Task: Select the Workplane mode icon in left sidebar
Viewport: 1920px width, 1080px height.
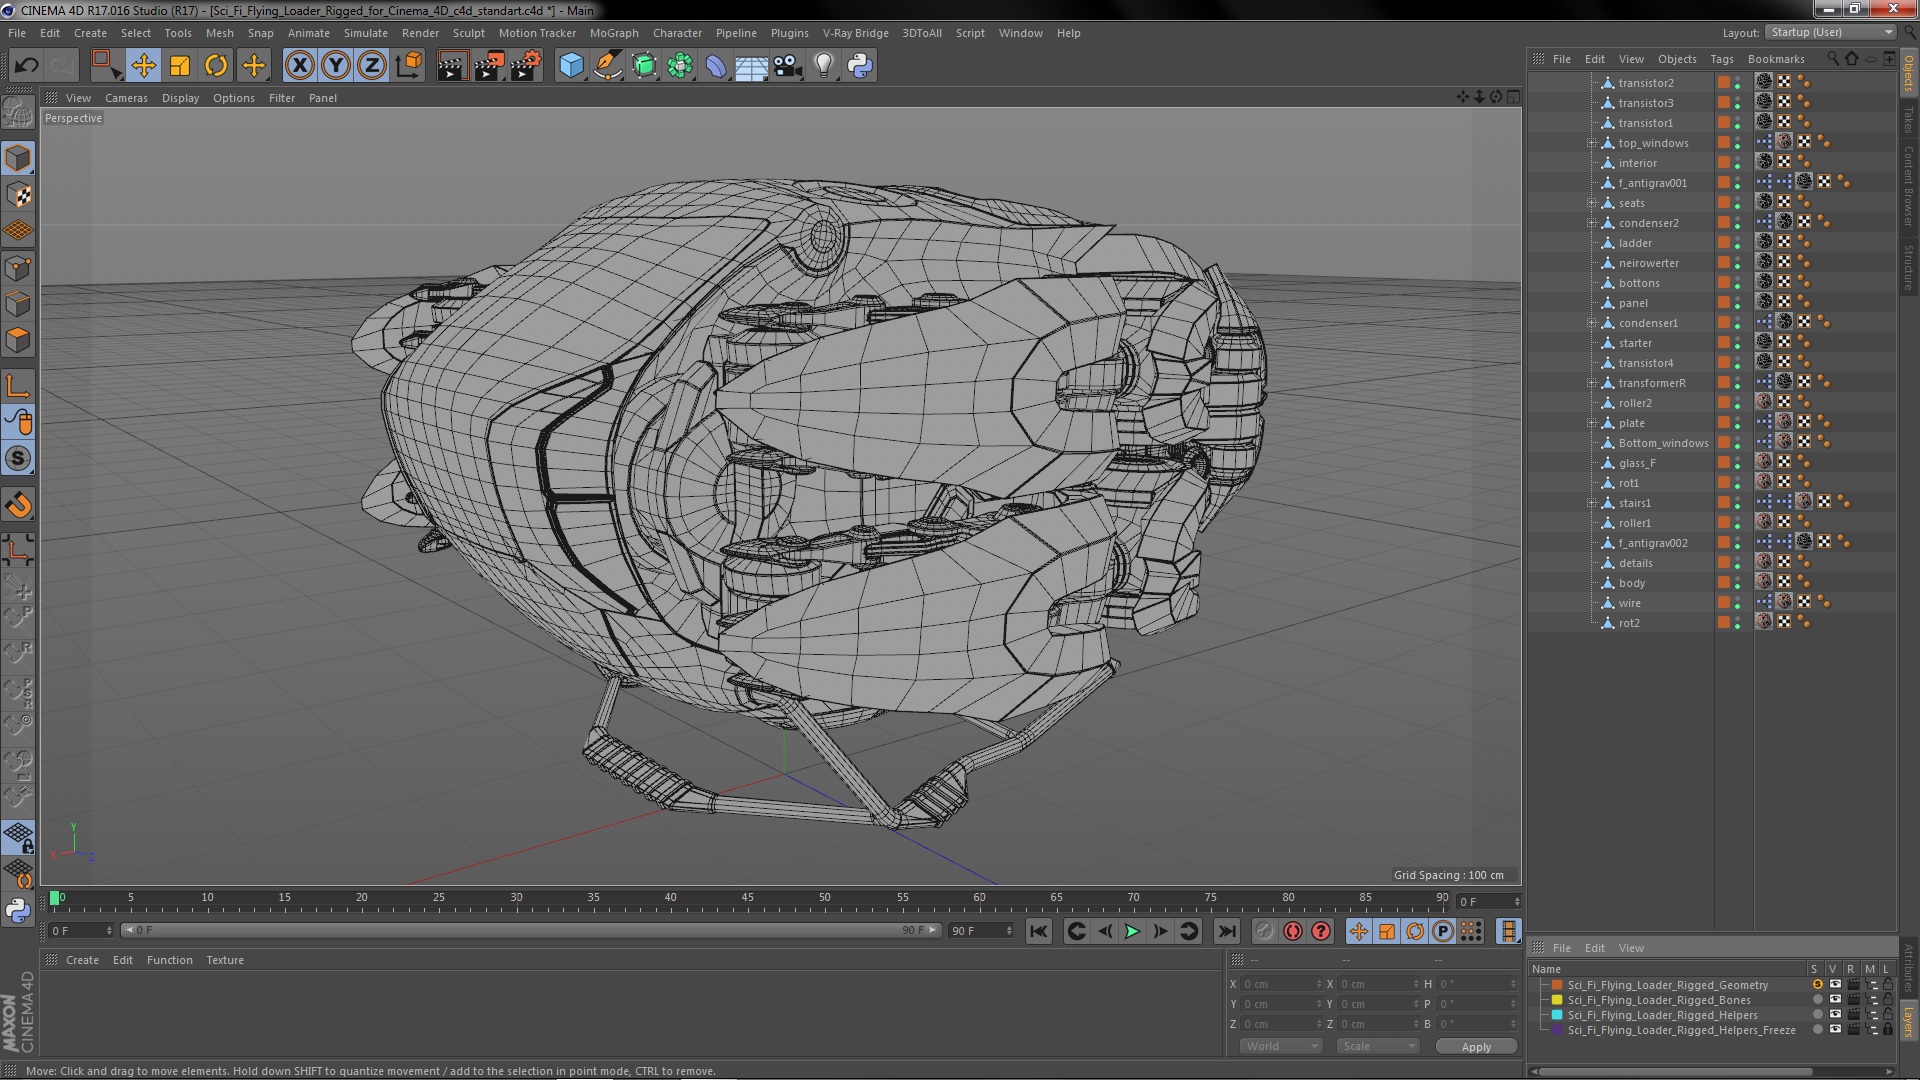Action: pyautogui.click(x=18, y=231)
